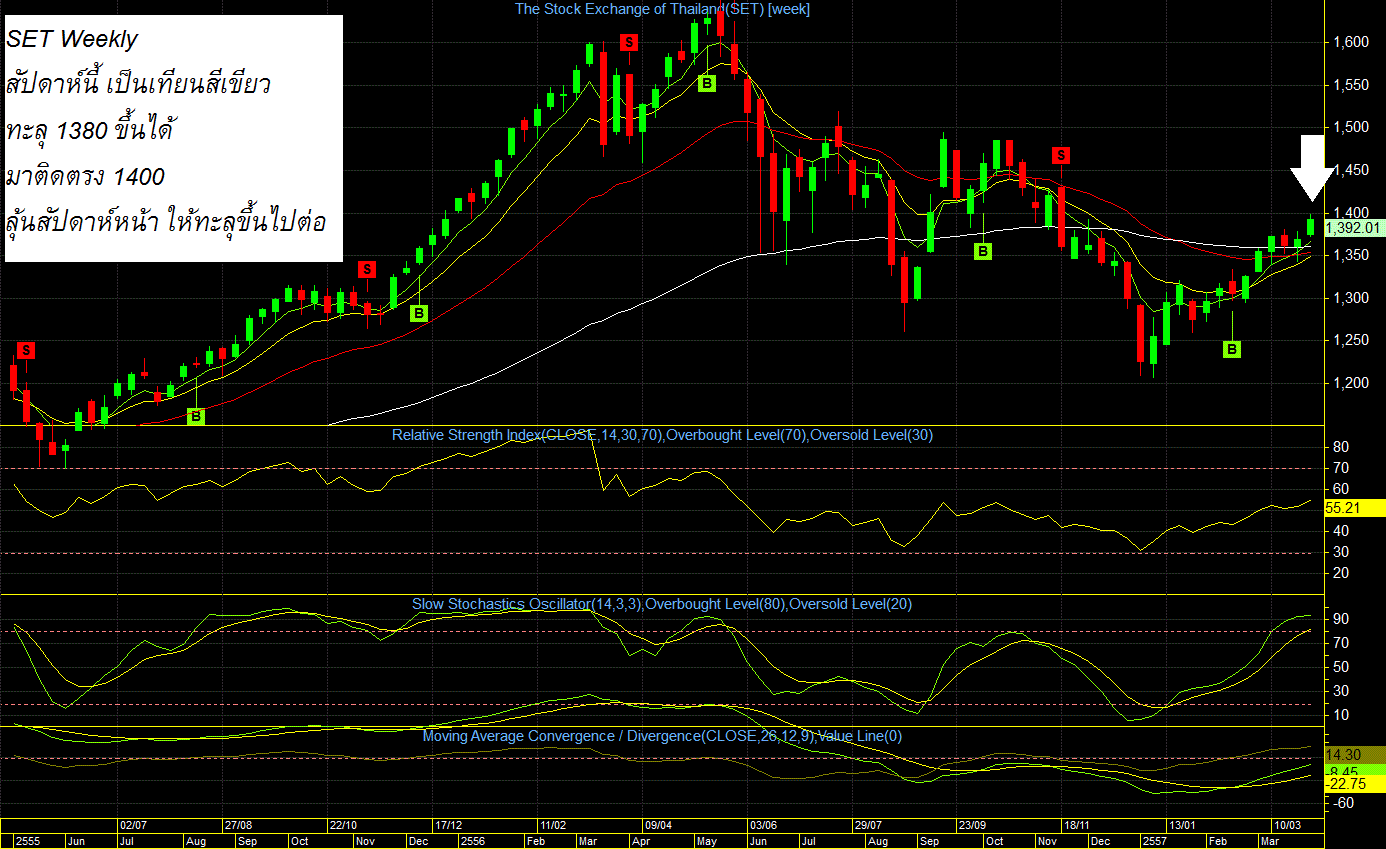Click the red S marker near the April 2556 peak
Image resolution: width=1386 pixels, height=849 pixels.
628,42
